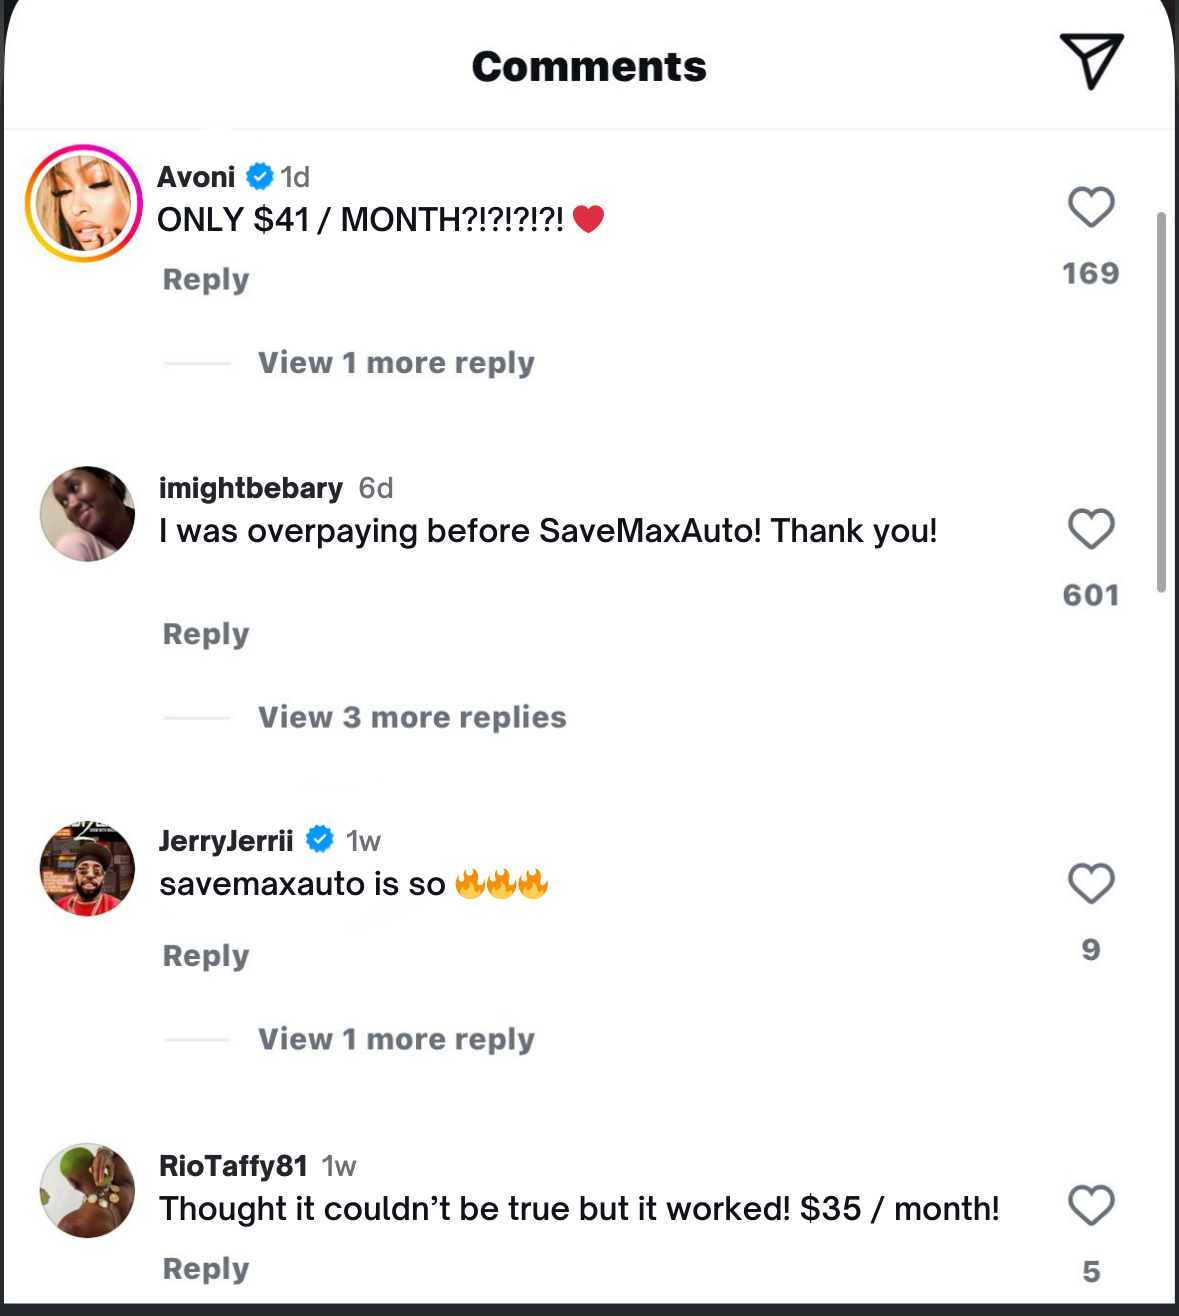Tap the red heart emoji in Avoni's comment
The width and height of the screenshot is (1179, 1316).
coord(591,219)
